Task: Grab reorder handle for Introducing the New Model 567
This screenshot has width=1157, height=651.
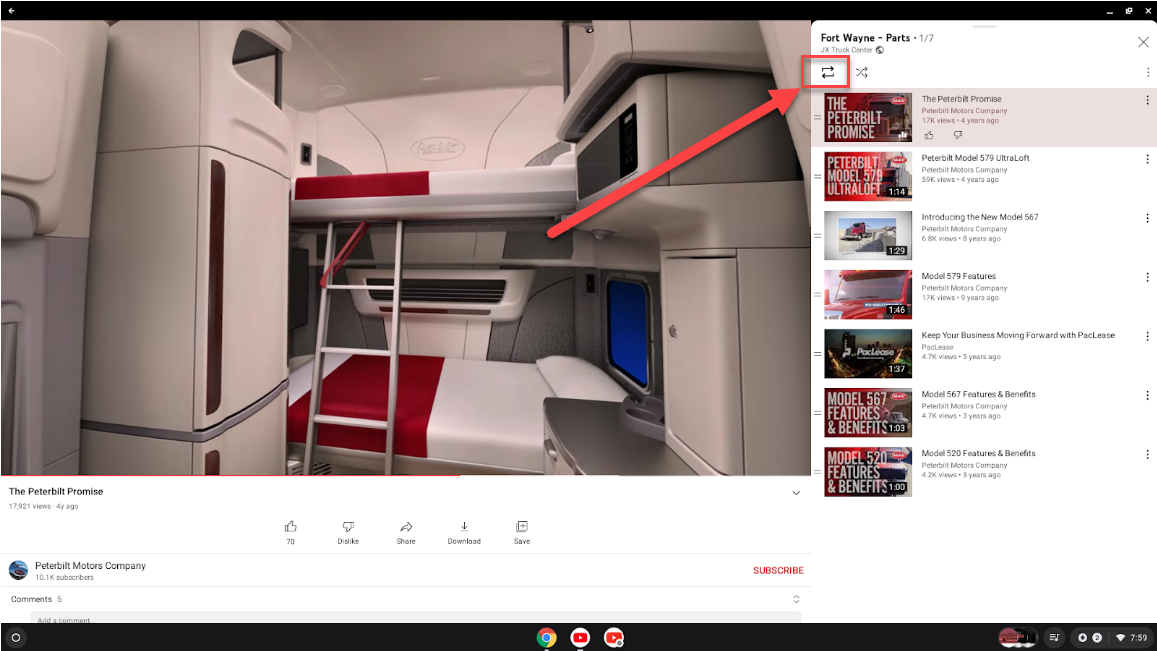Action: pyautogui.click(x=817, y=235)
